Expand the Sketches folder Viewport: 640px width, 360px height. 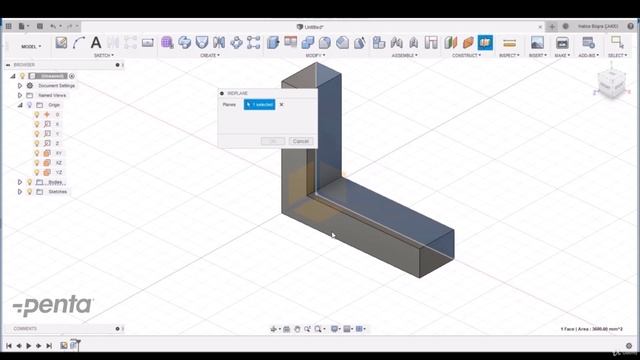click(20, 191)
